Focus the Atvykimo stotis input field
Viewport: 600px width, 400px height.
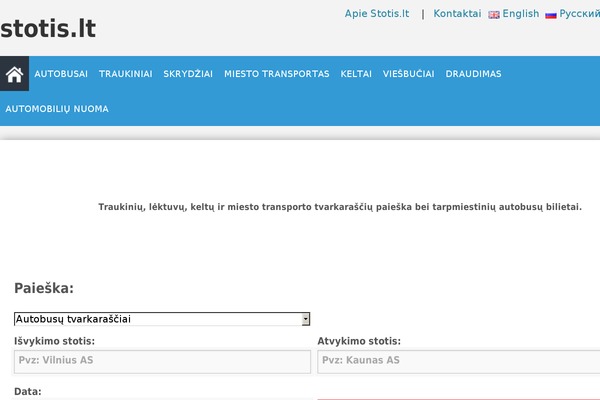(x=458, y=361)
